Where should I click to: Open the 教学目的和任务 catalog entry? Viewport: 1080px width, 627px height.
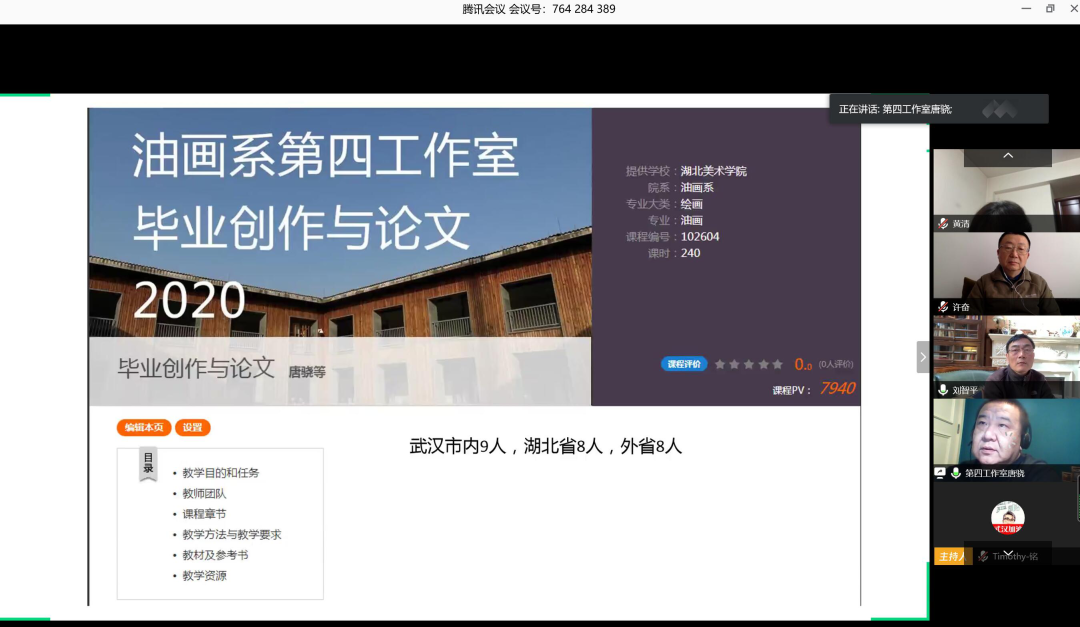coord(220,473)
